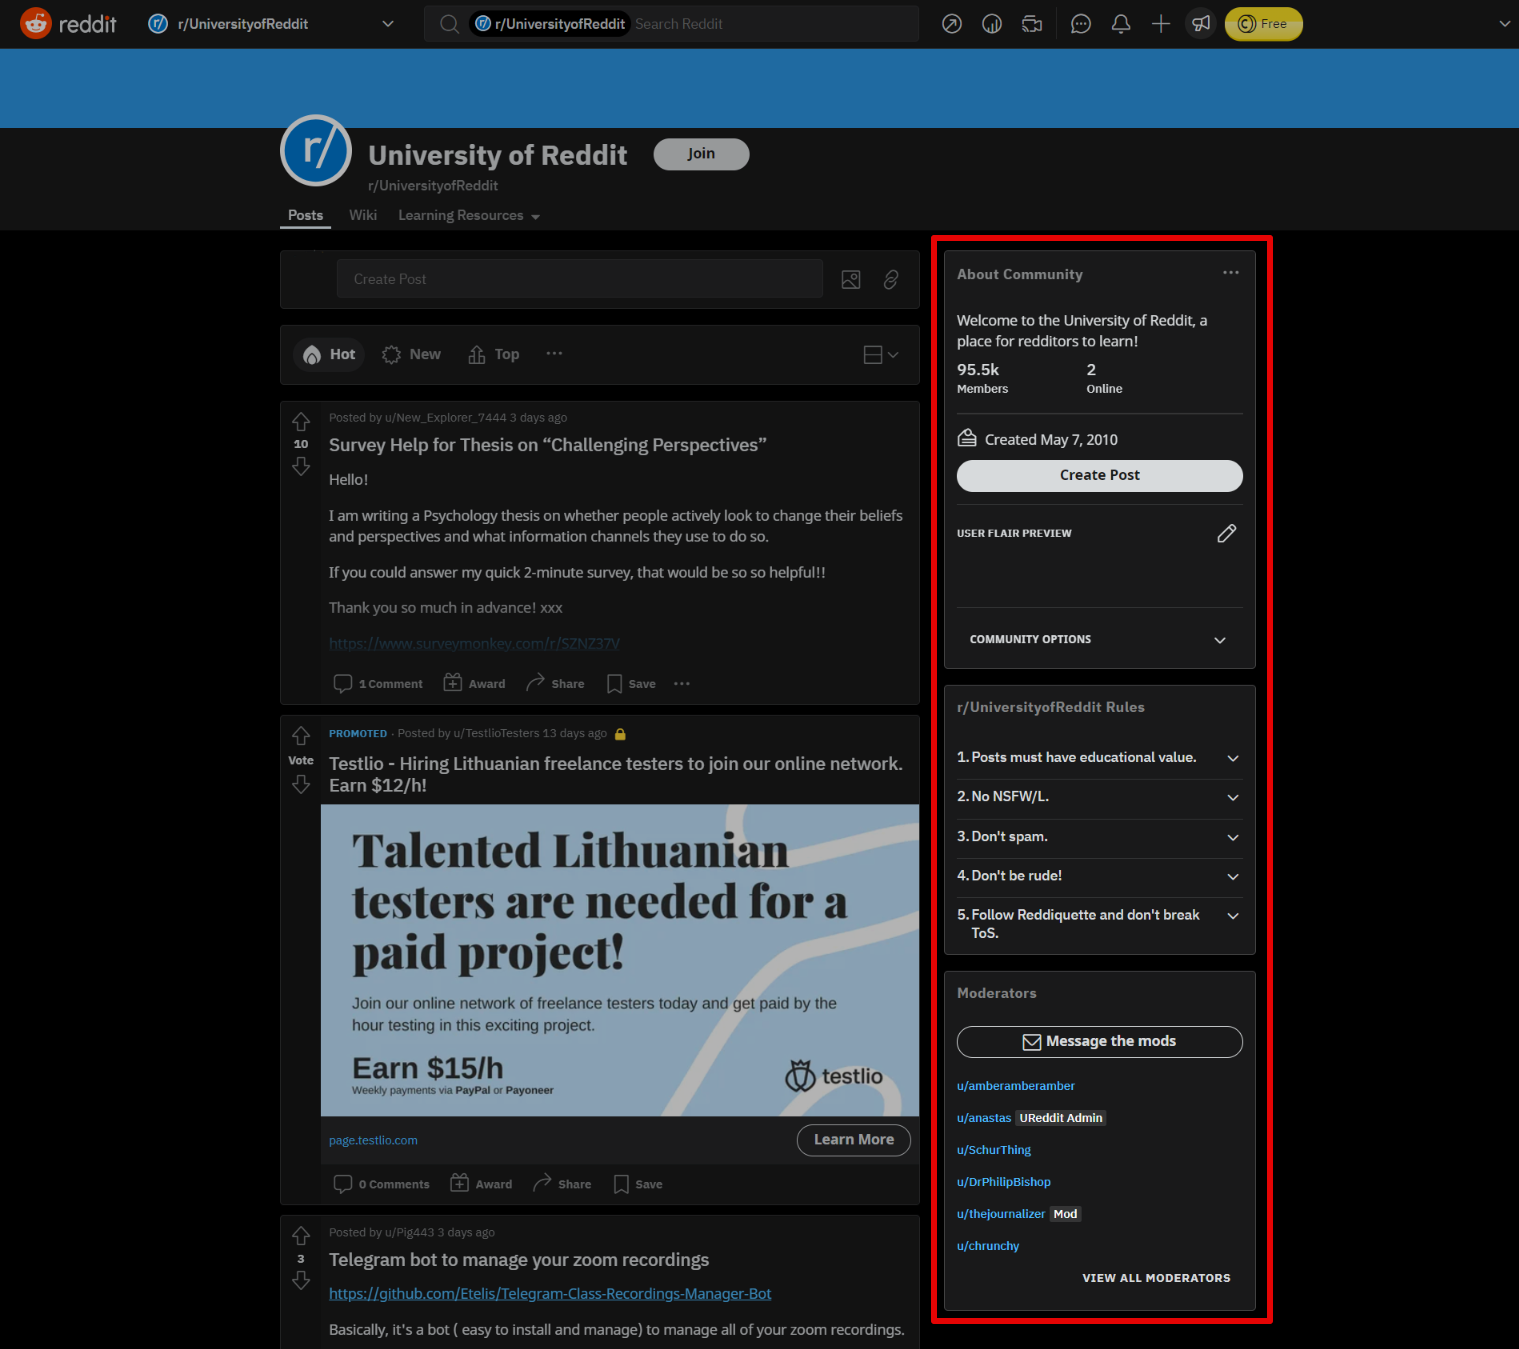Open moderator u/thejournalizer profile
1519x1349 pixels.
pyautogui.click(x=1001, y=1214)
